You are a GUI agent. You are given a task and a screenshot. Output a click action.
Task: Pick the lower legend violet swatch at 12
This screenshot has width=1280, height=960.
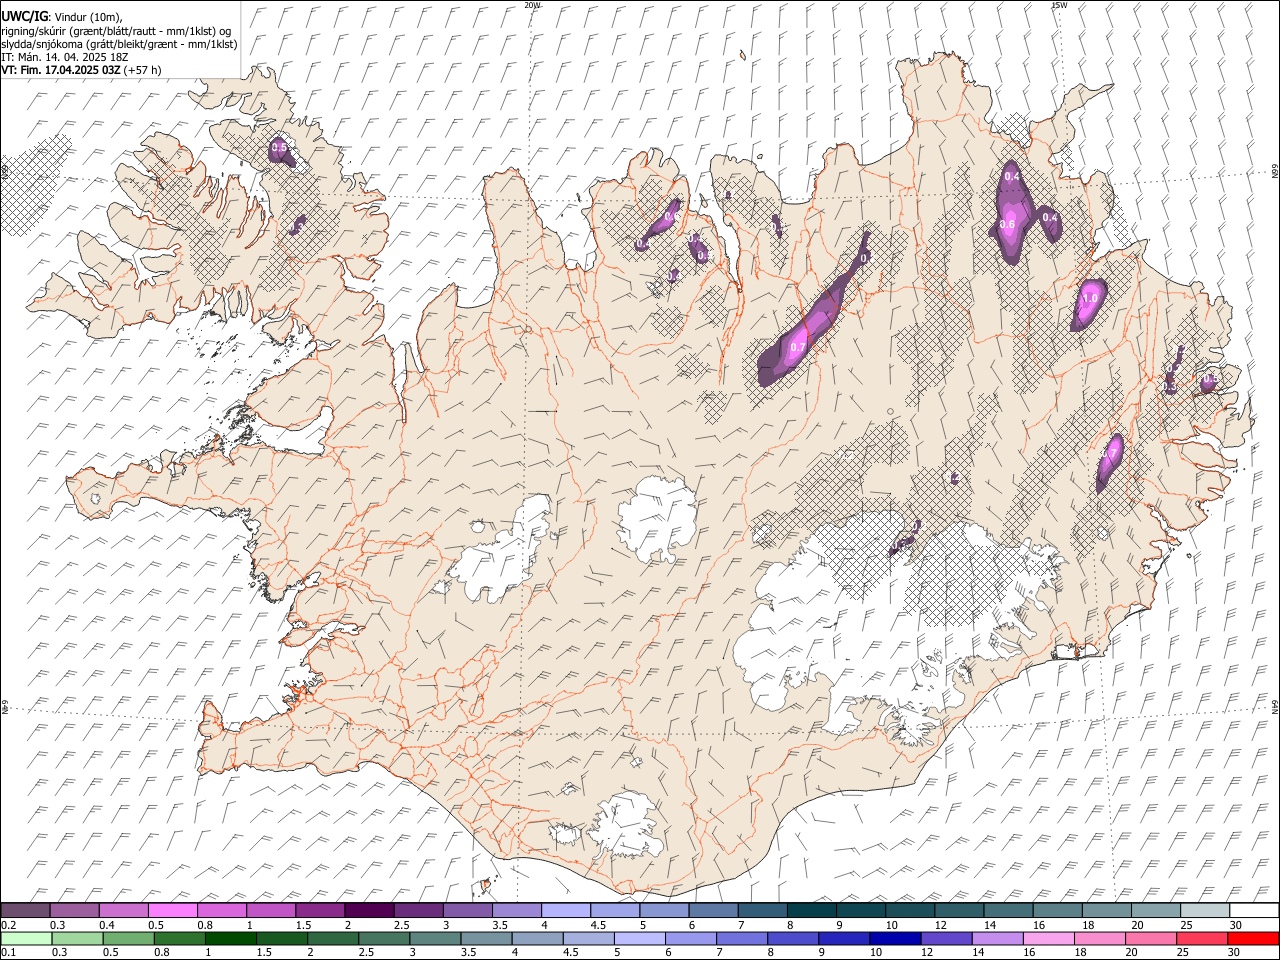945,938
